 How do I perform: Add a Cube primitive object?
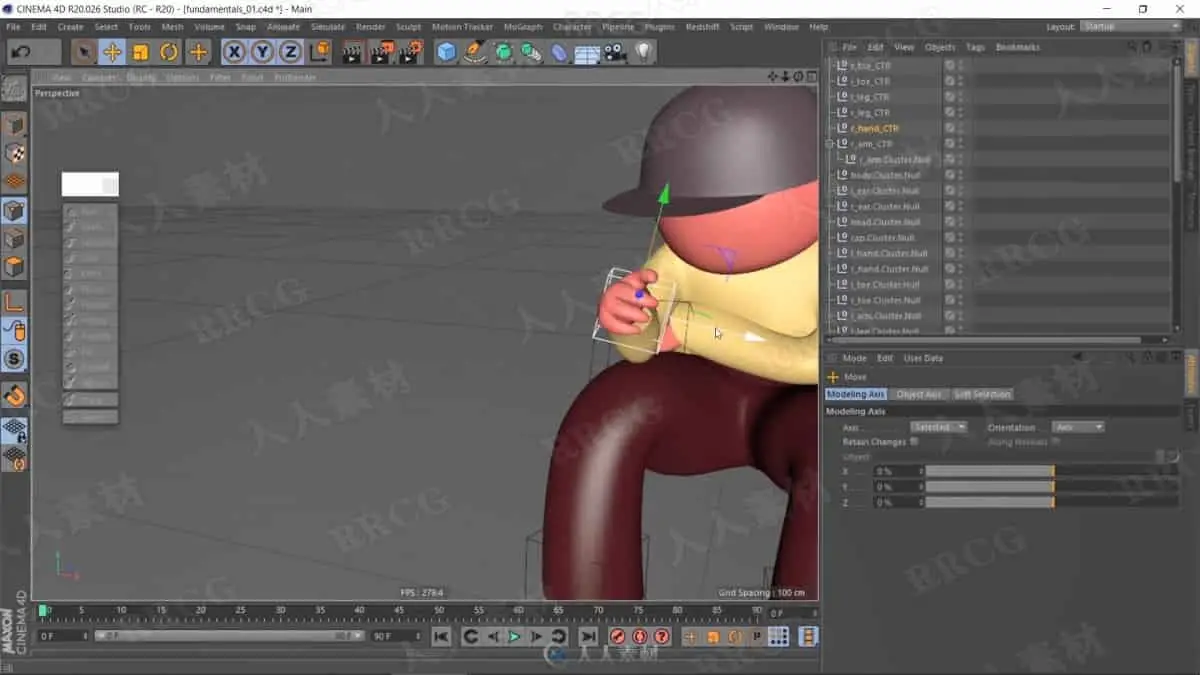446,52
